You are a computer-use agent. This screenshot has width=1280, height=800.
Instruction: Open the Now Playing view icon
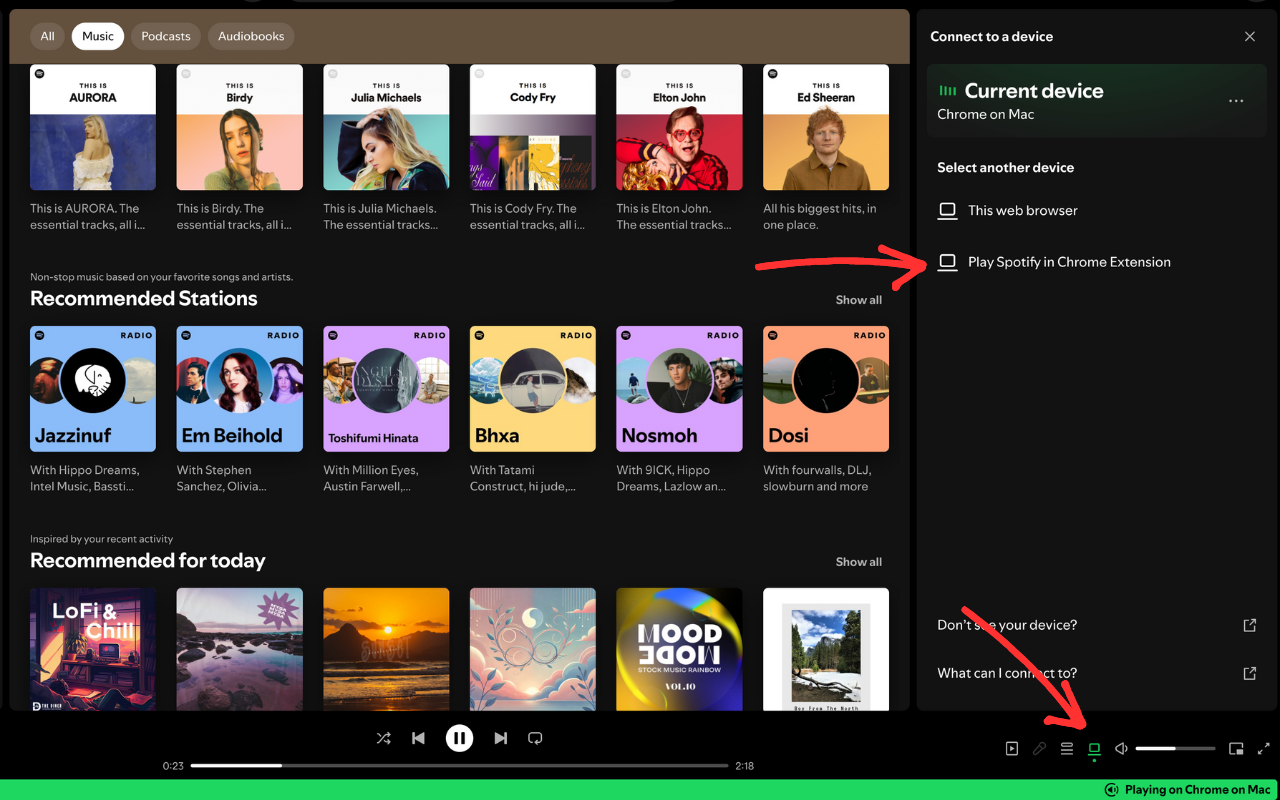pyautogui.click(x=1012, y=748)
